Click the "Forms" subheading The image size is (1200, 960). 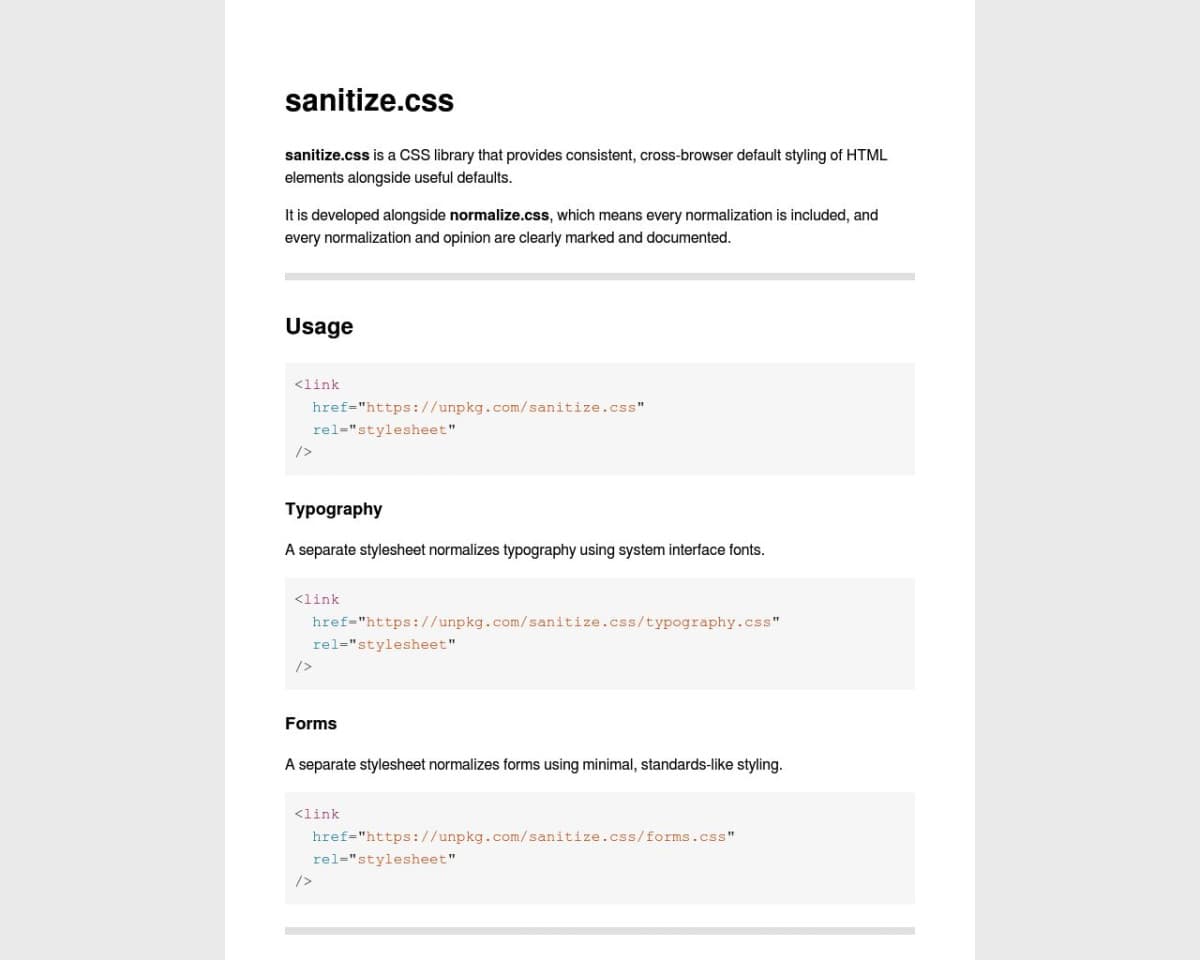click(311, 723)
